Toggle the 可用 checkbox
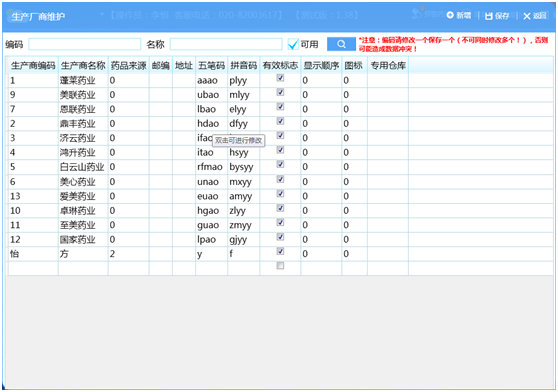 293,44
